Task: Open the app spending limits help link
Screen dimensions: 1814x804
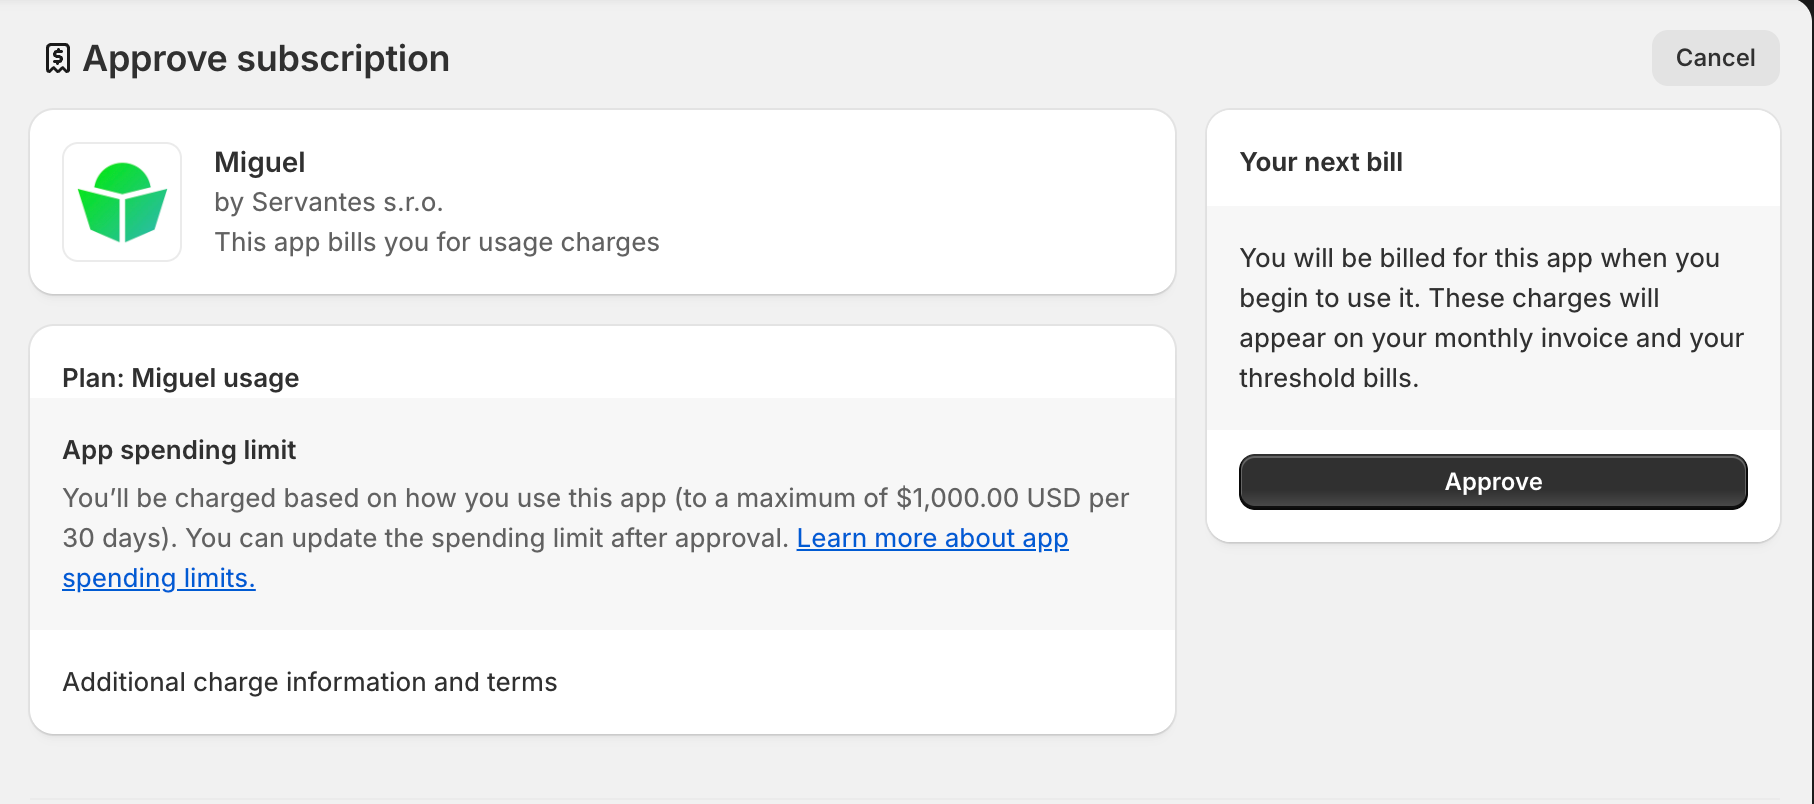Action: pos(931,538)
